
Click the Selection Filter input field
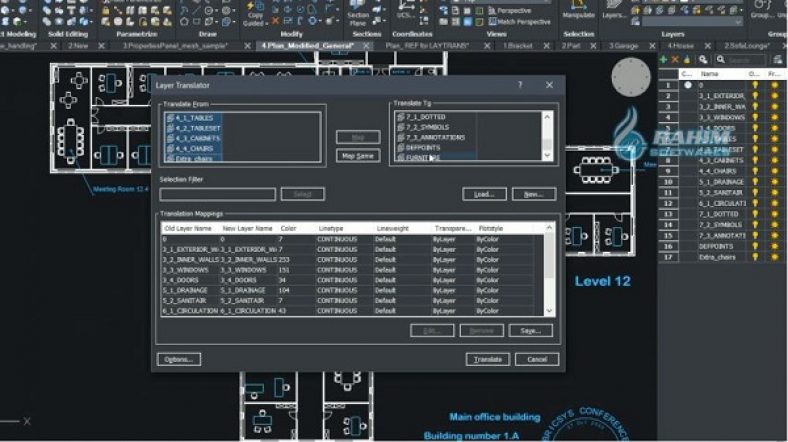coord(217,194)
